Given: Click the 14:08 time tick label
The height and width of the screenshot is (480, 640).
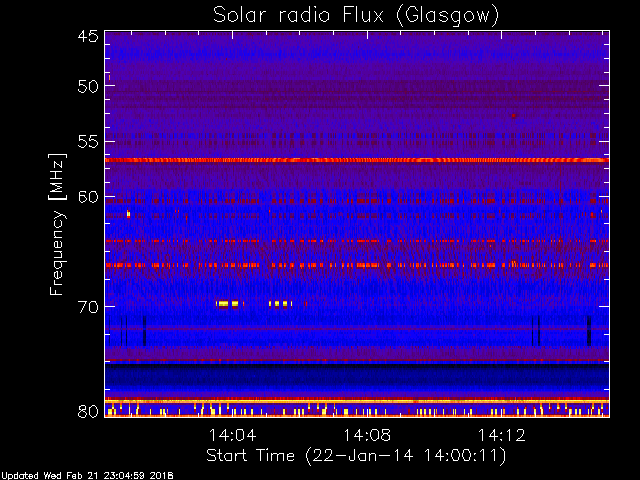Looking at the screenshot, I should click(367, 435).
